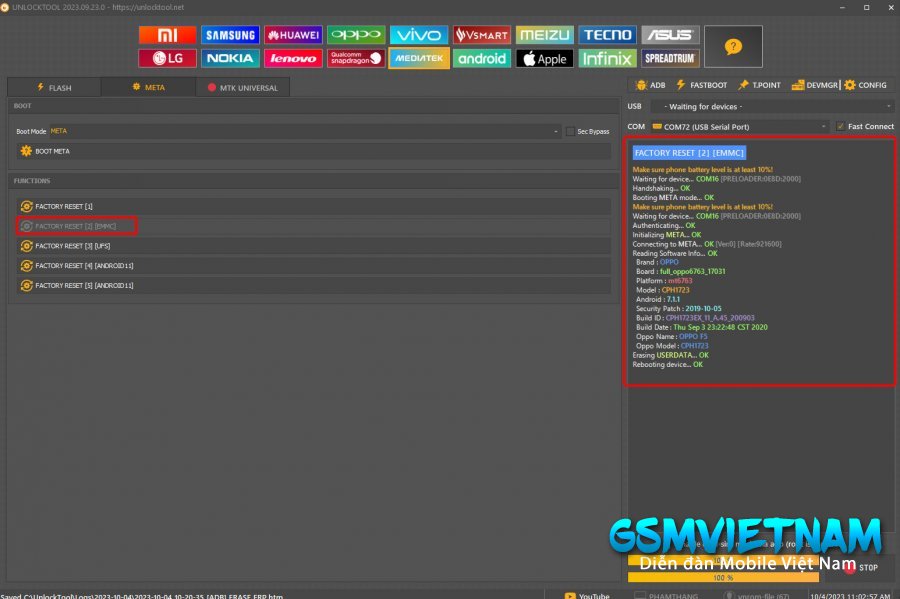Image resolution: width=900 pixels, height=599 pixels.
Task: Open the CONFIG settings
Action: point(866,85)
